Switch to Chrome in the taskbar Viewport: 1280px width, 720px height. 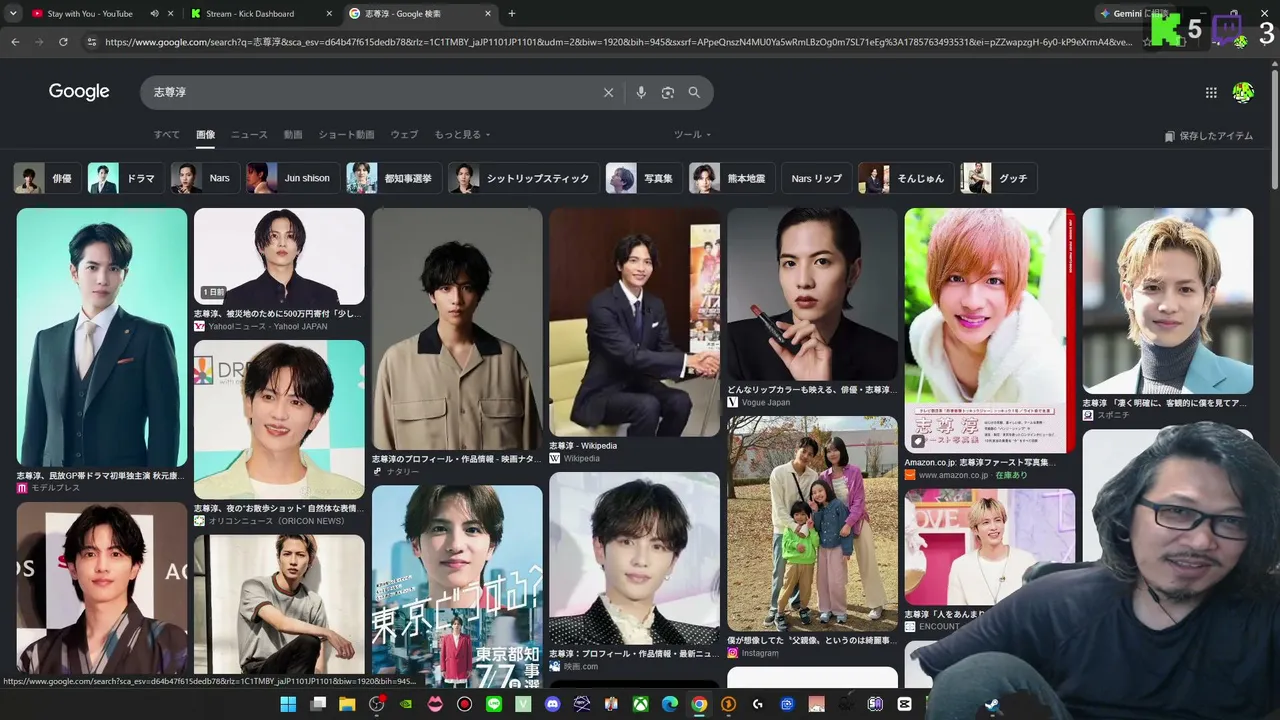(x=699, y=704)
